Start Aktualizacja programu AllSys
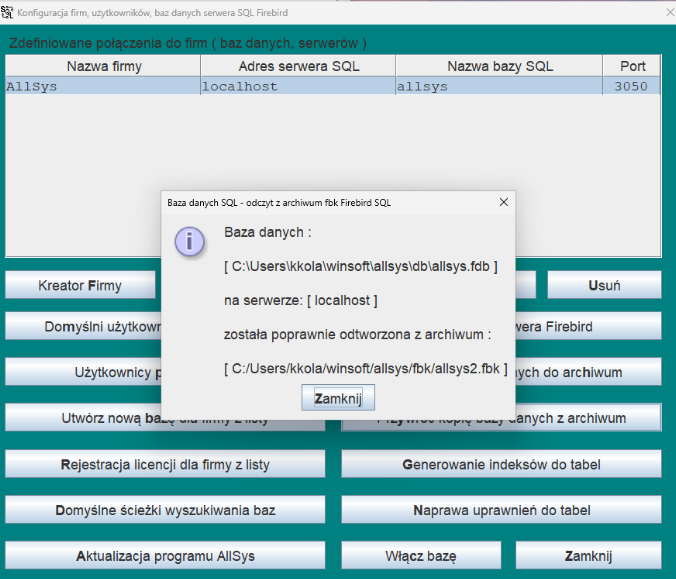676x579 pixels. point(165,556)
